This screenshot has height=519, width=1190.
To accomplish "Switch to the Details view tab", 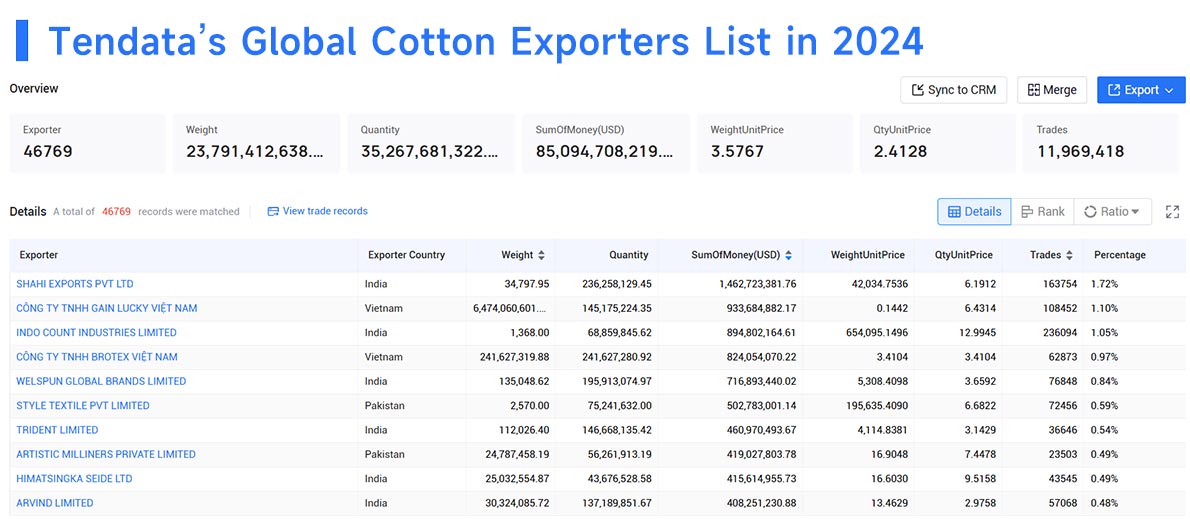I will click(x=974, y=212).
